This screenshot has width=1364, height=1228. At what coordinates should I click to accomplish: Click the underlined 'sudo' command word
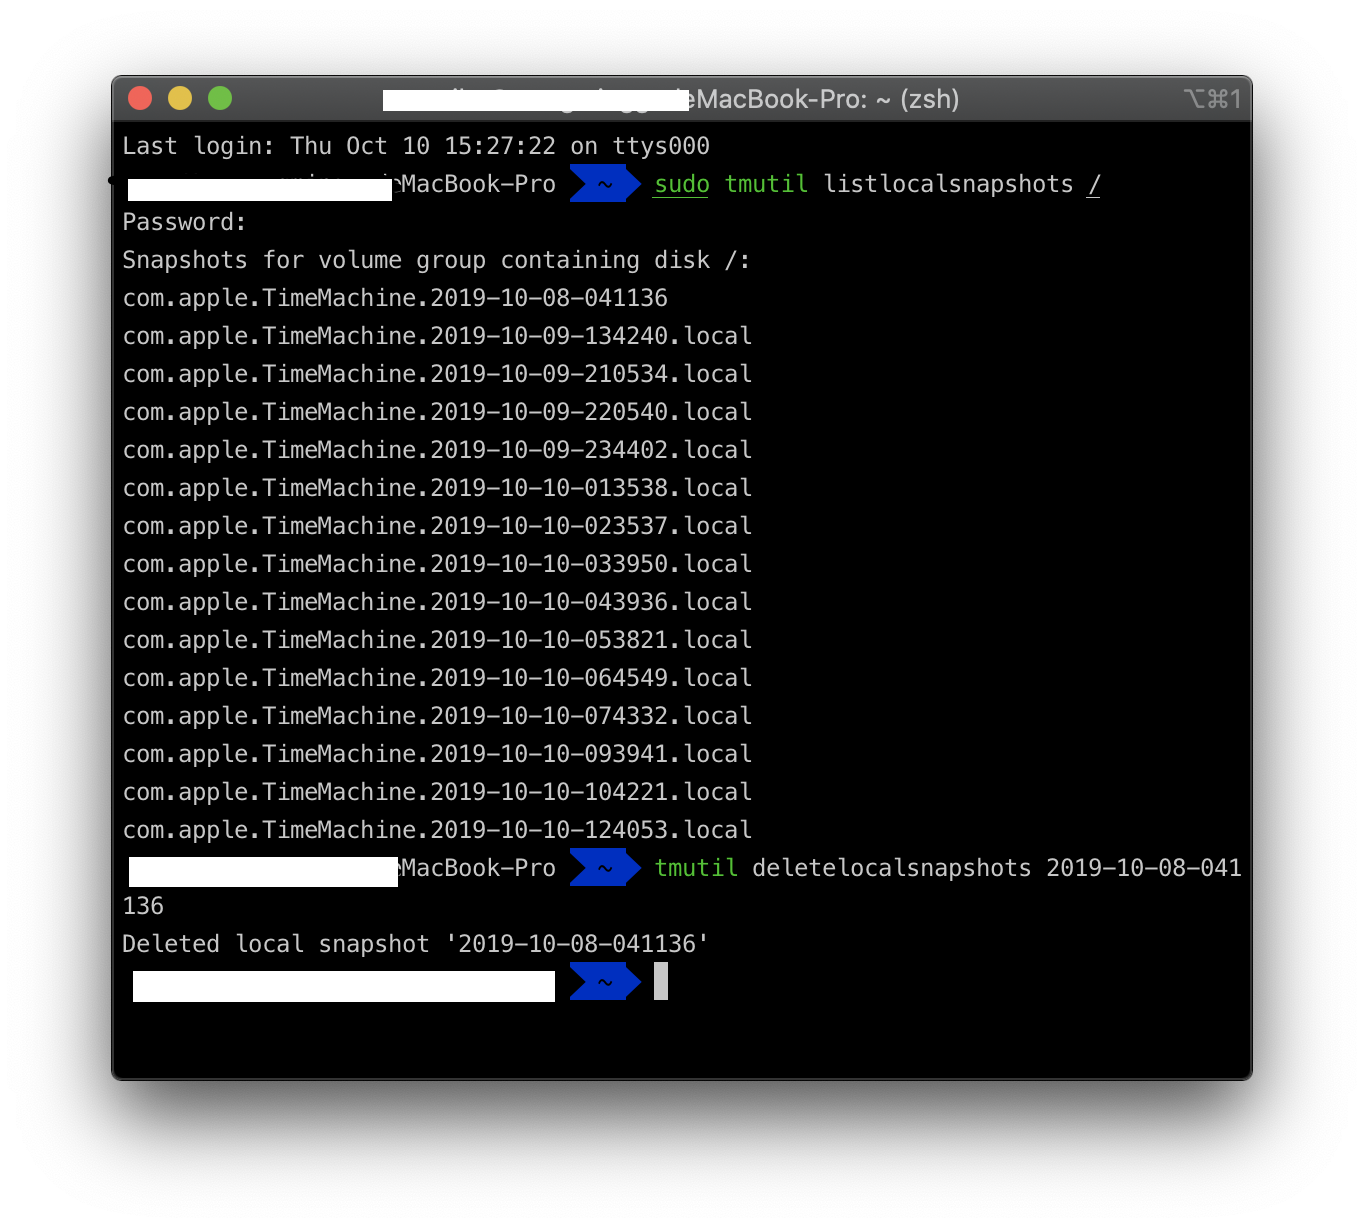(x=682, y=184)
